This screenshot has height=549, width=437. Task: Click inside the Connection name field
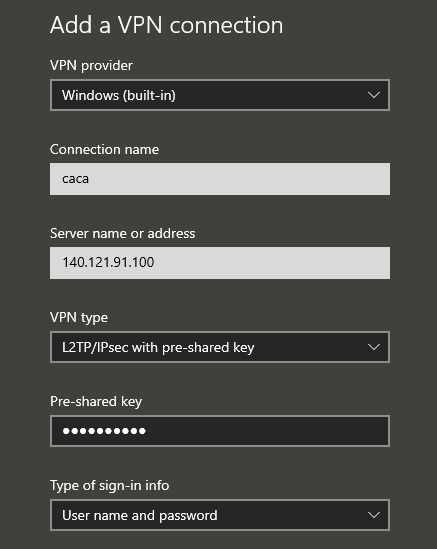coord(220,179)
